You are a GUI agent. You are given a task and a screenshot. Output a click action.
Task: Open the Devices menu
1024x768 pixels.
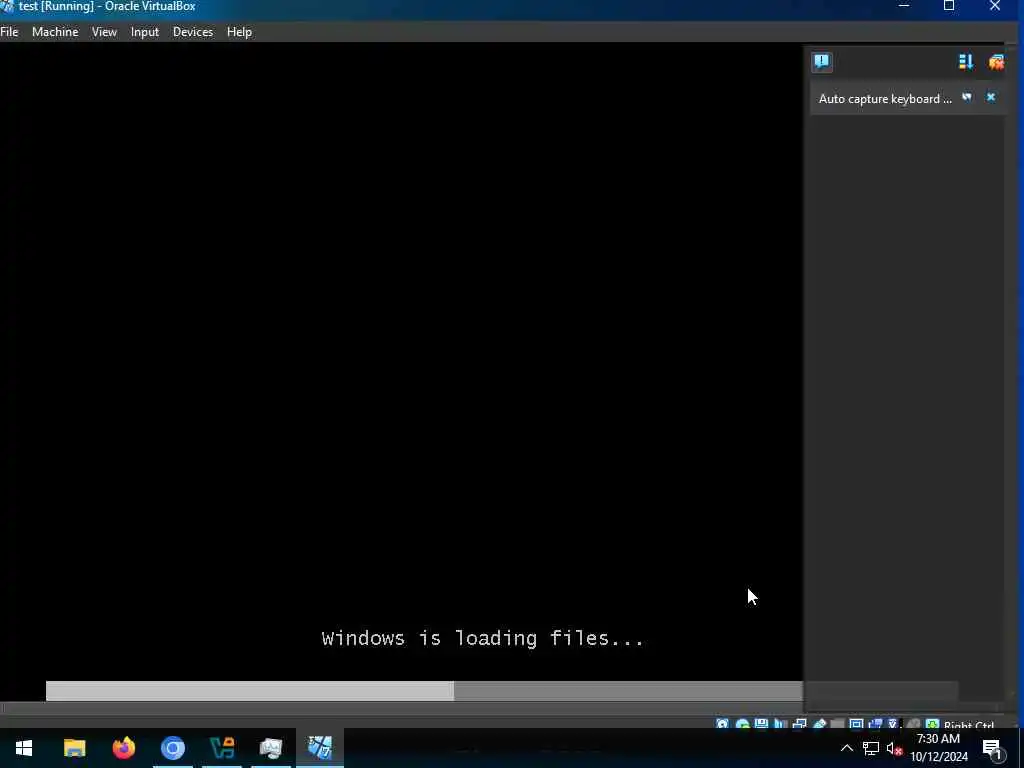click(193, 31)
